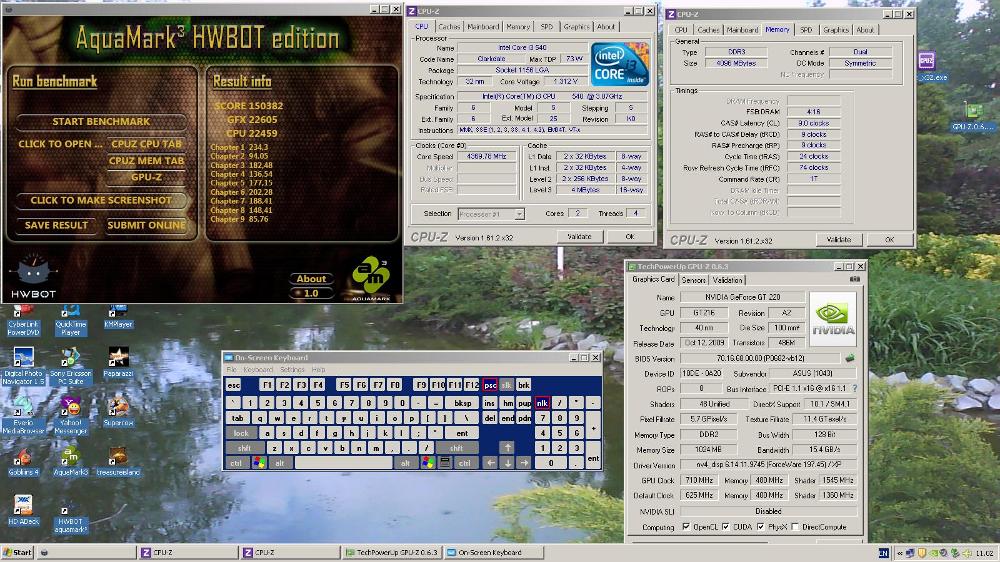
Task: Open KMPlayer desktop icon
Action: pos(118,317)
